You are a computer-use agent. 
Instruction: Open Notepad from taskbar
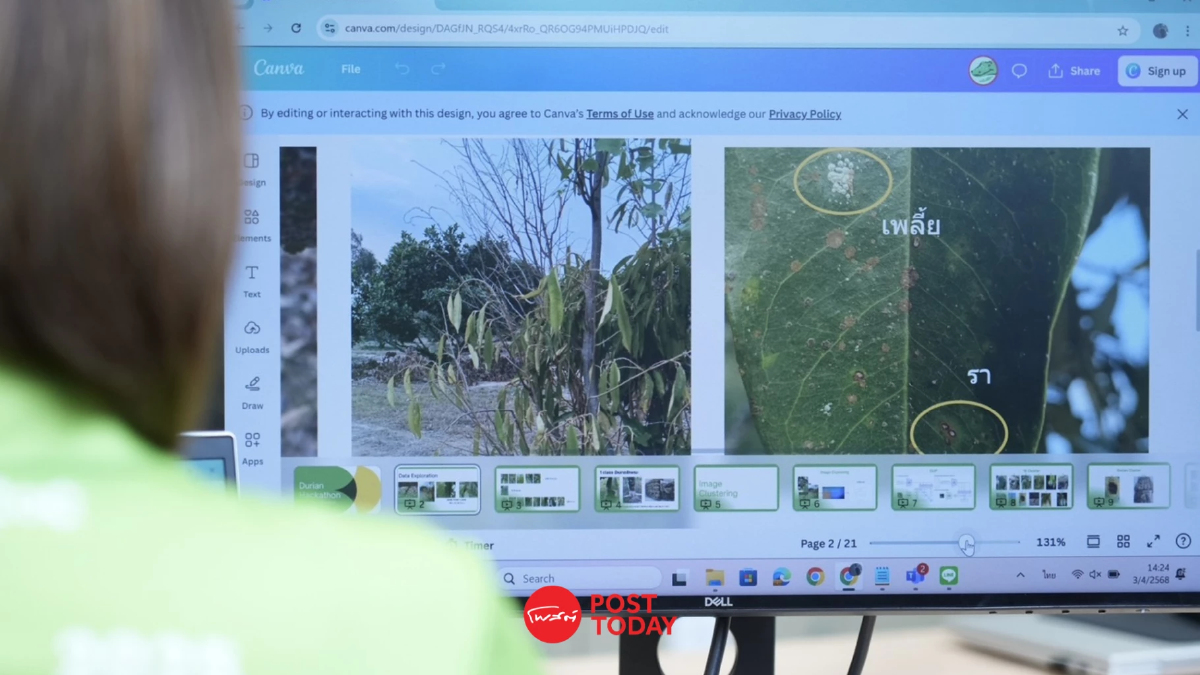[882, 576]
